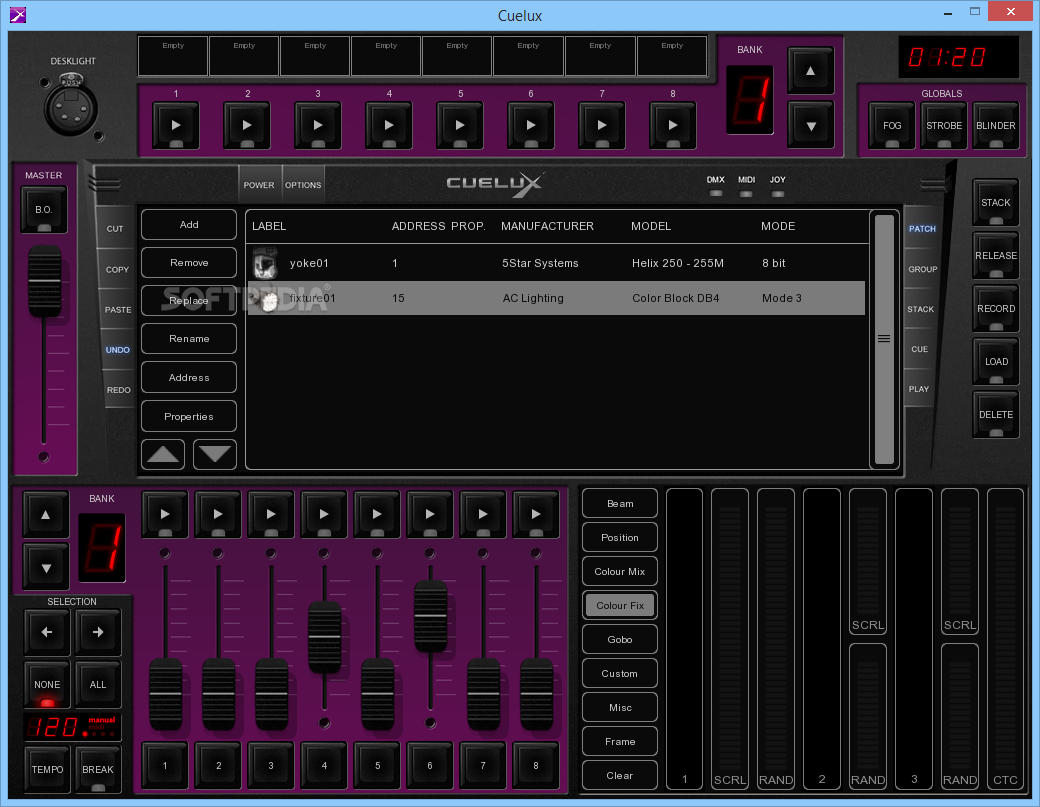Select the Beam attribute group
The height and width of the screenshot is (807, 1040).
click(620, 503)
